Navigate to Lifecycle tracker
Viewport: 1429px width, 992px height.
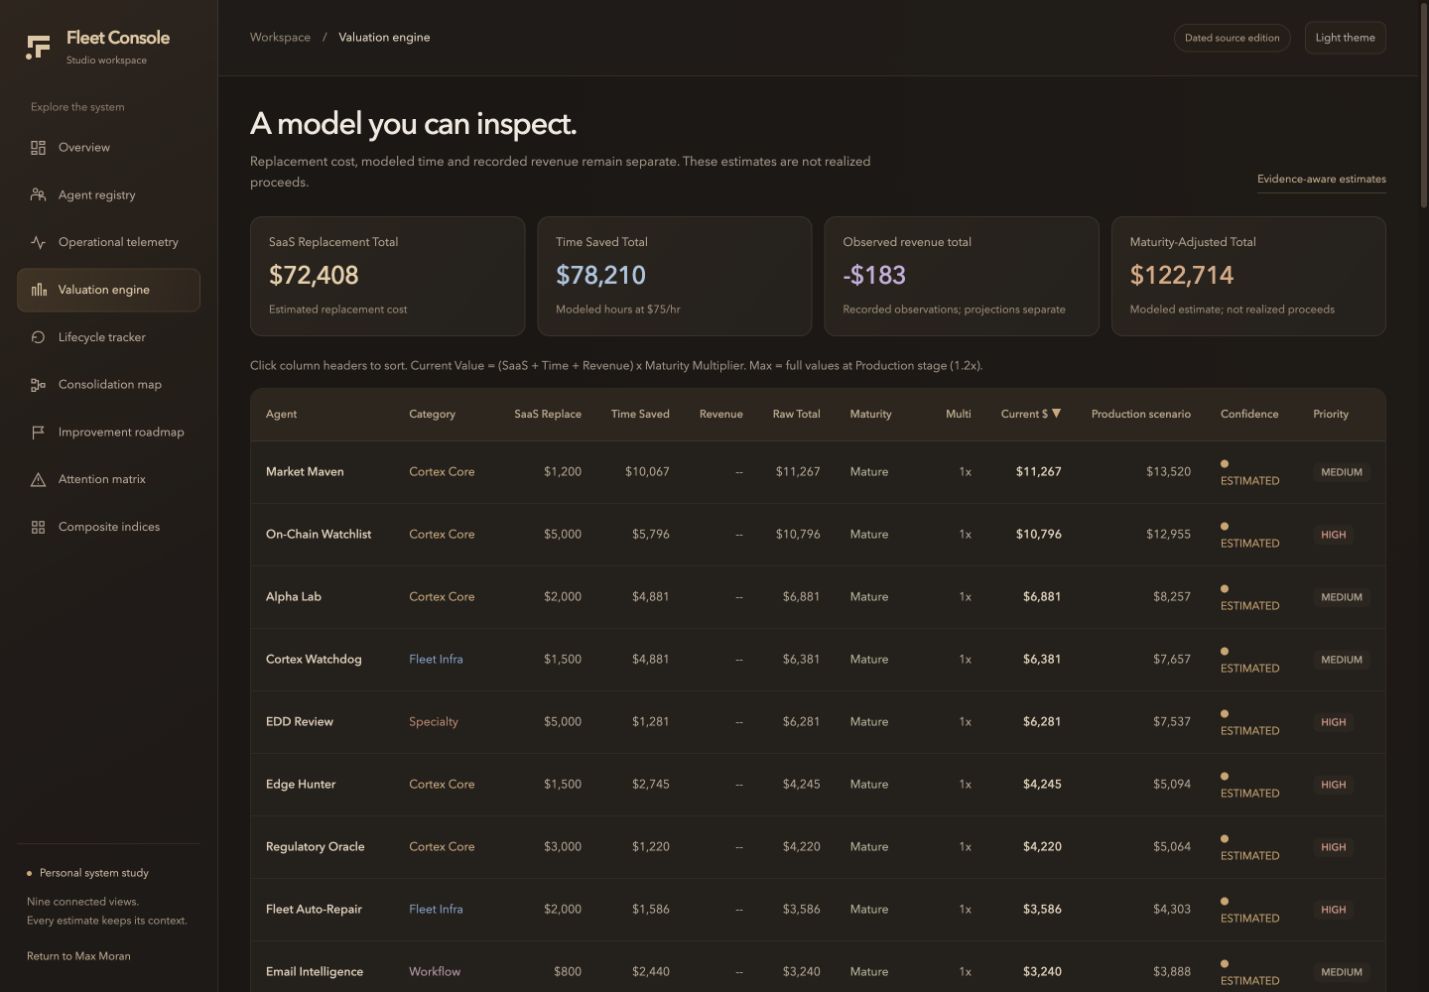coord(108,337)
